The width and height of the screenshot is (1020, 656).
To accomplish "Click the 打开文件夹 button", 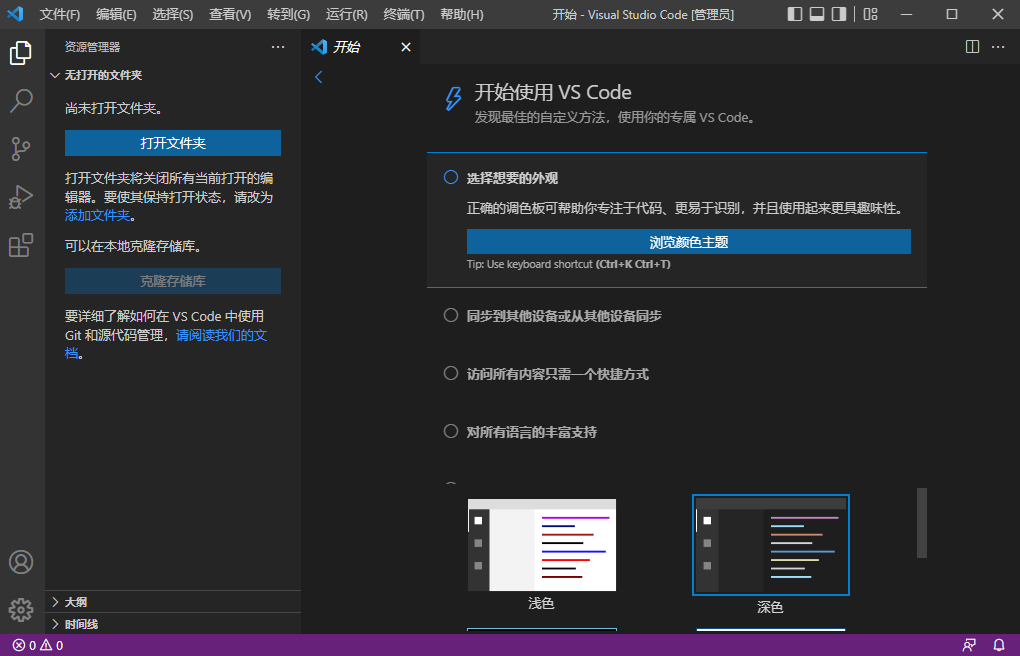I will [x=173, y=143].
